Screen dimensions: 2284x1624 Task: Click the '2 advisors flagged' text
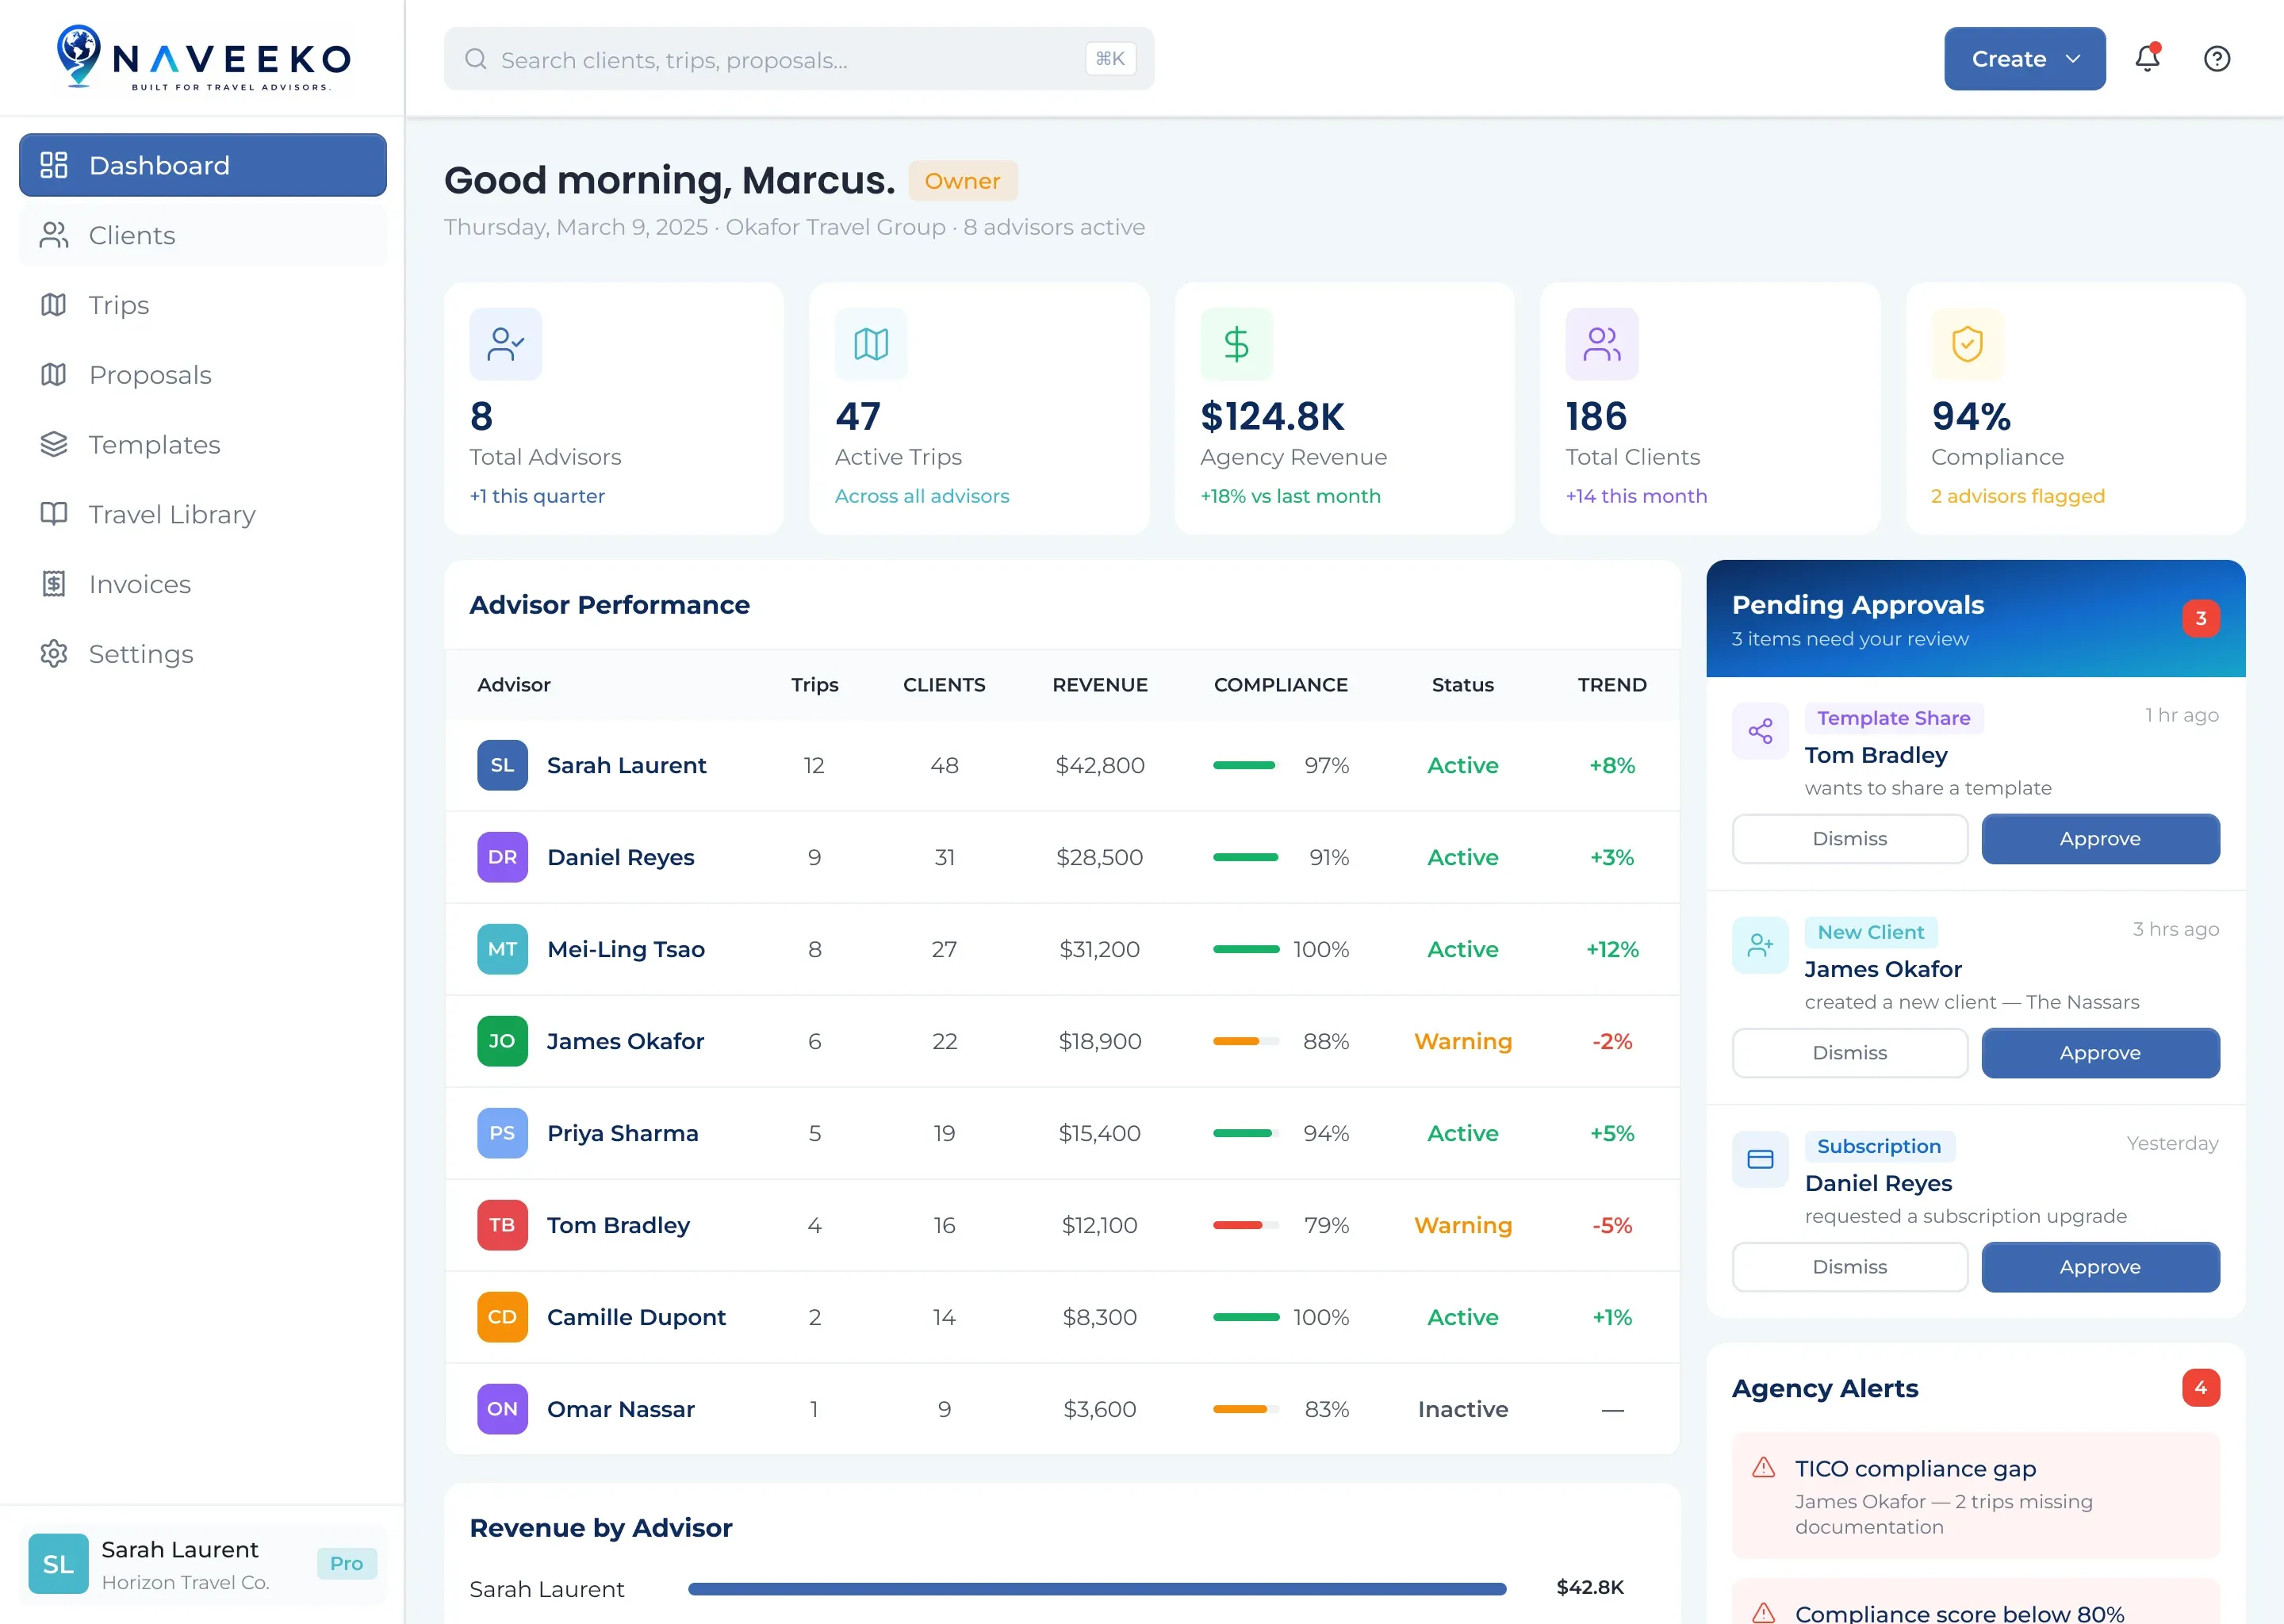pos(2017,496)
